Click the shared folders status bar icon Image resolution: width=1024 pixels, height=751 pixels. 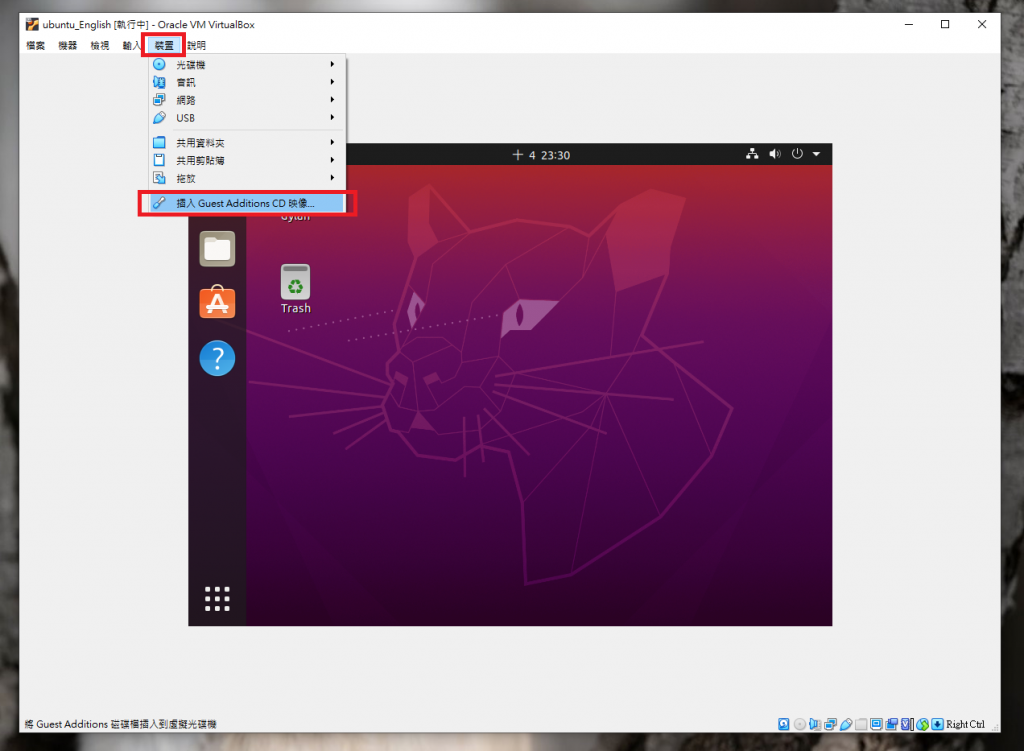tap(861, 724)
